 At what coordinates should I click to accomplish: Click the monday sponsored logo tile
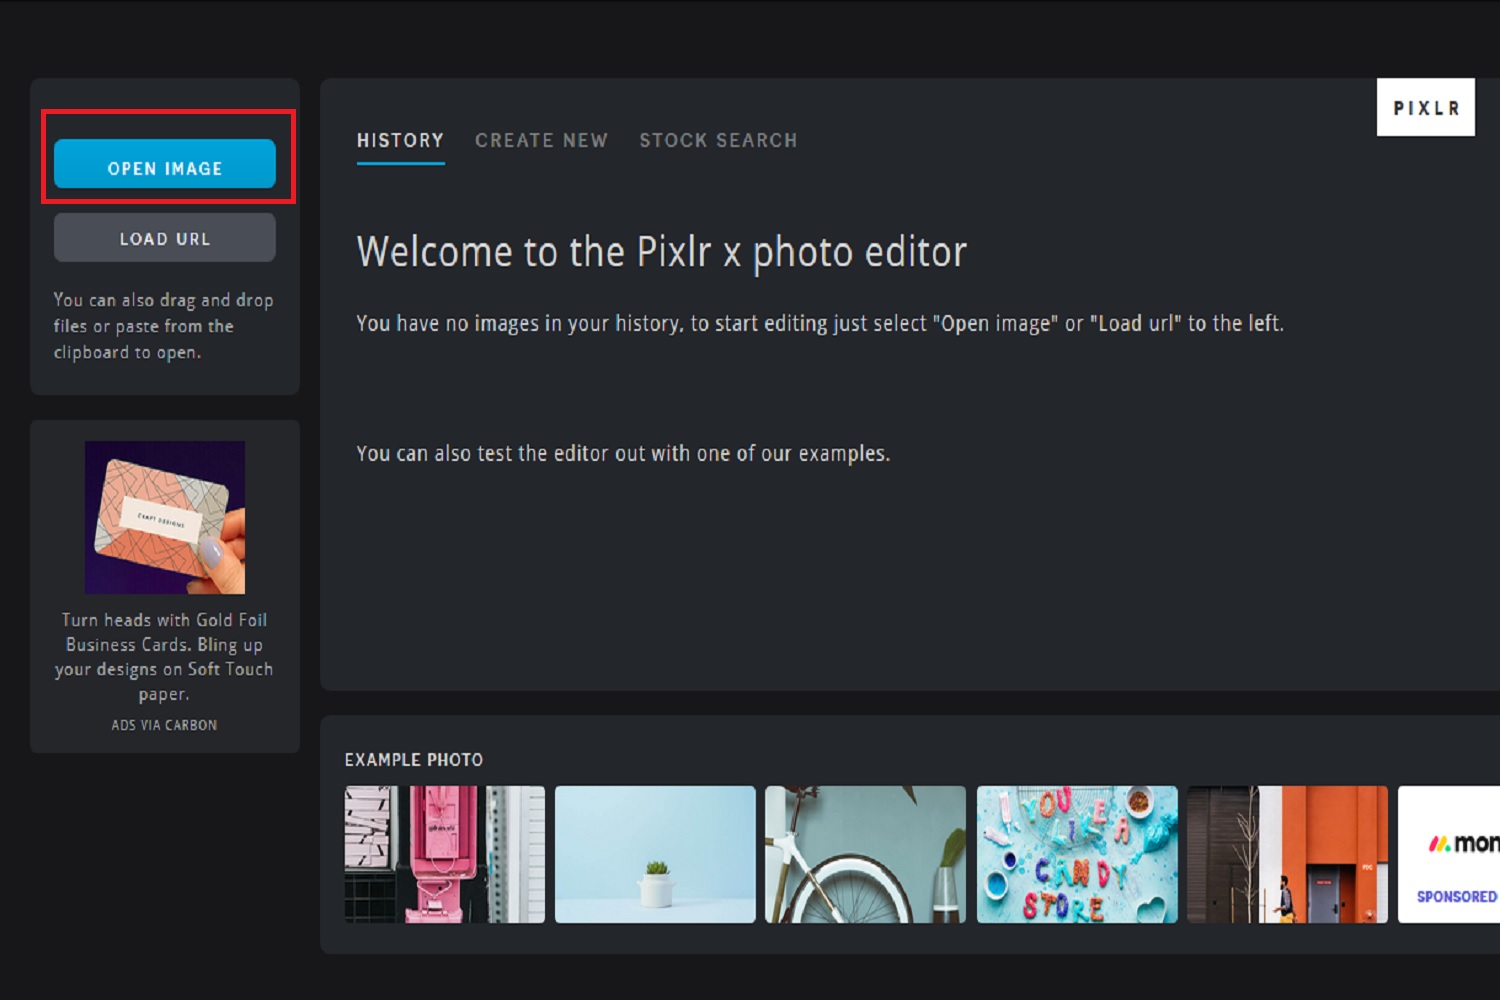click(x=1462, y=843)
